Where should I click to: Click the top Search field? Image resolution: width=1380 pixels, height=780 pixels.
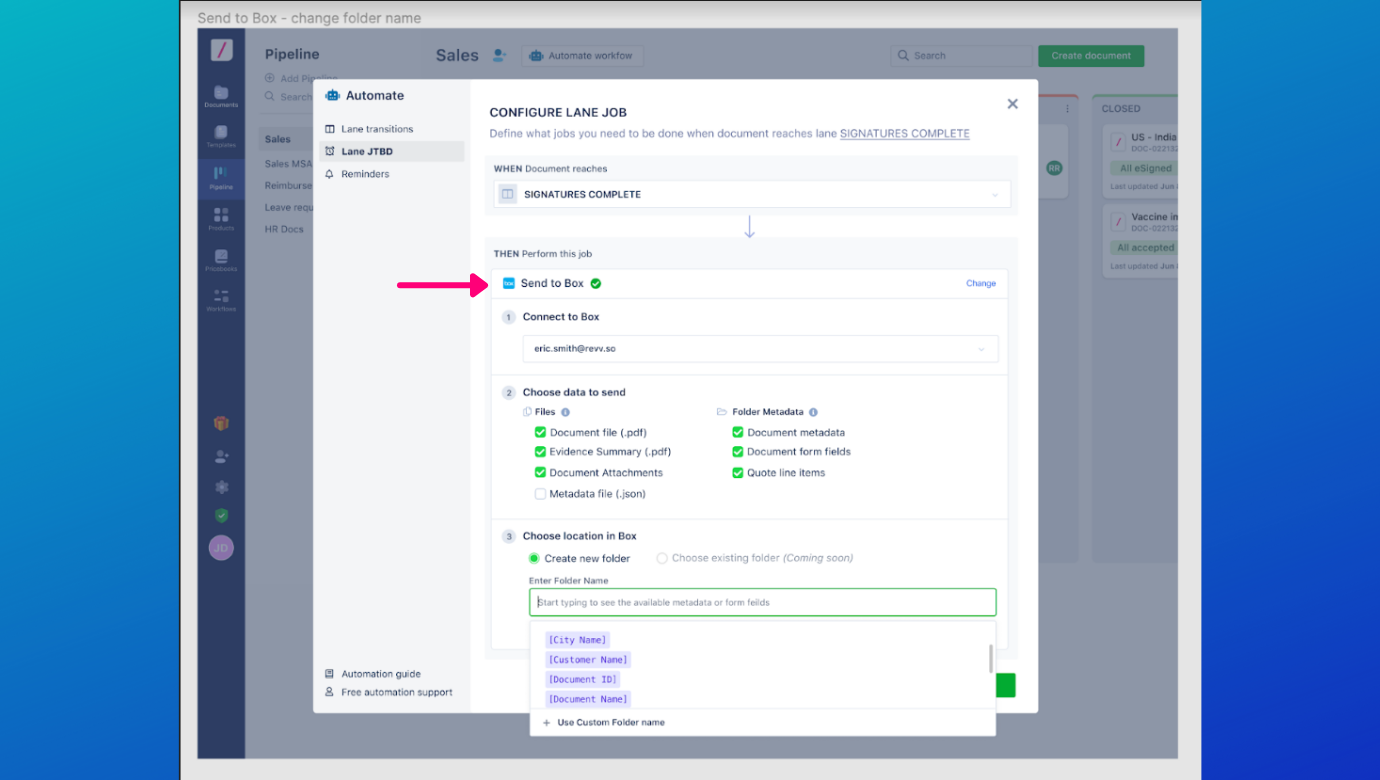[x=962, y=56]
